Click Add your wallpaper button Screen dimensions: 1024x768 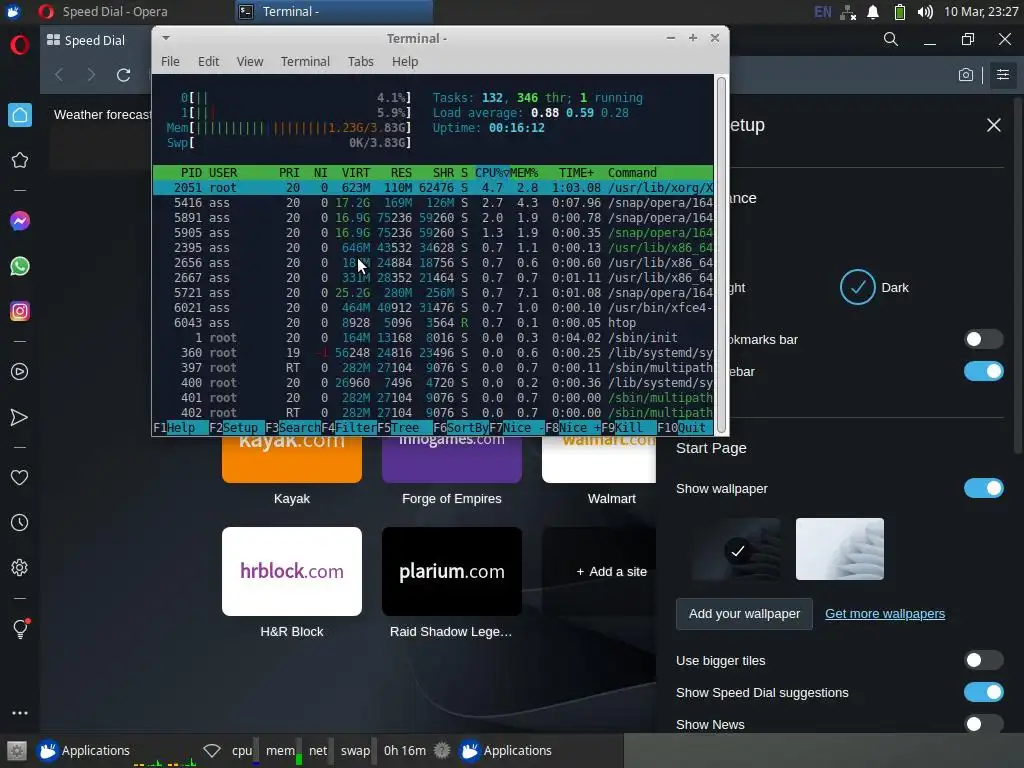(x=744, y=614)
